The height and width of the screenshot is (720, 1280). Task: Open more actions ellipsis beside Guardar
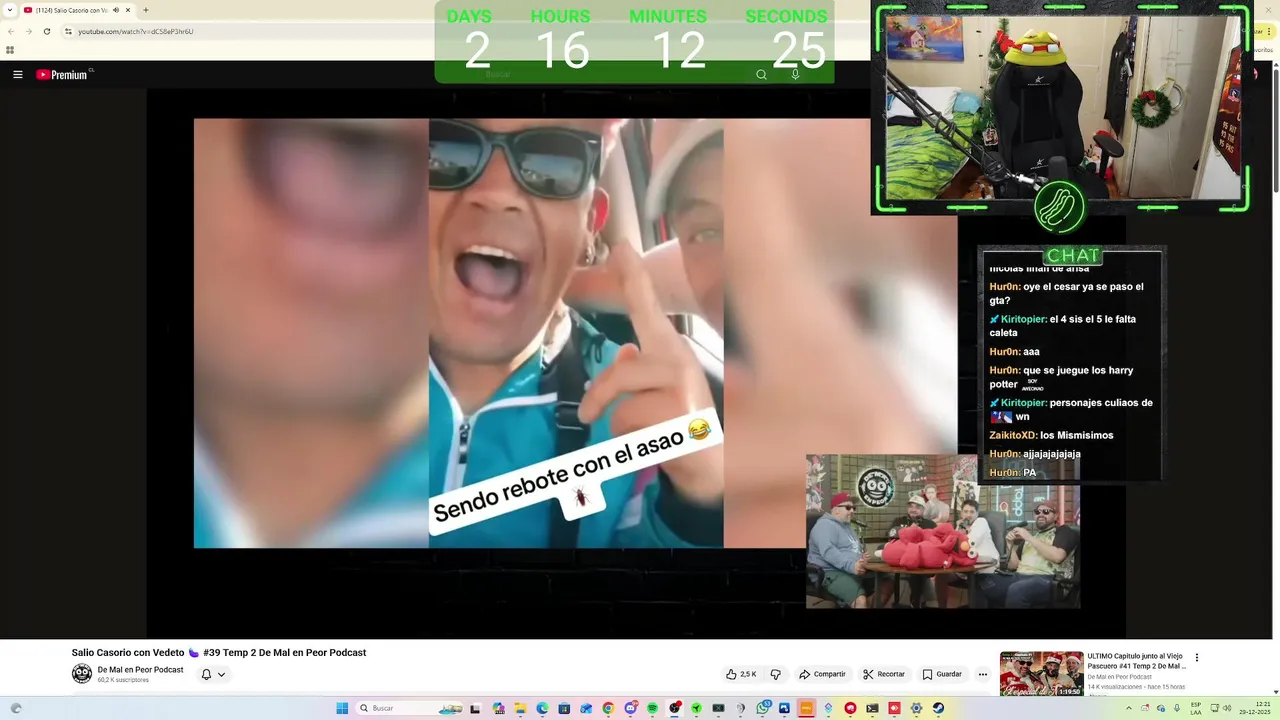tap(983, 674)
